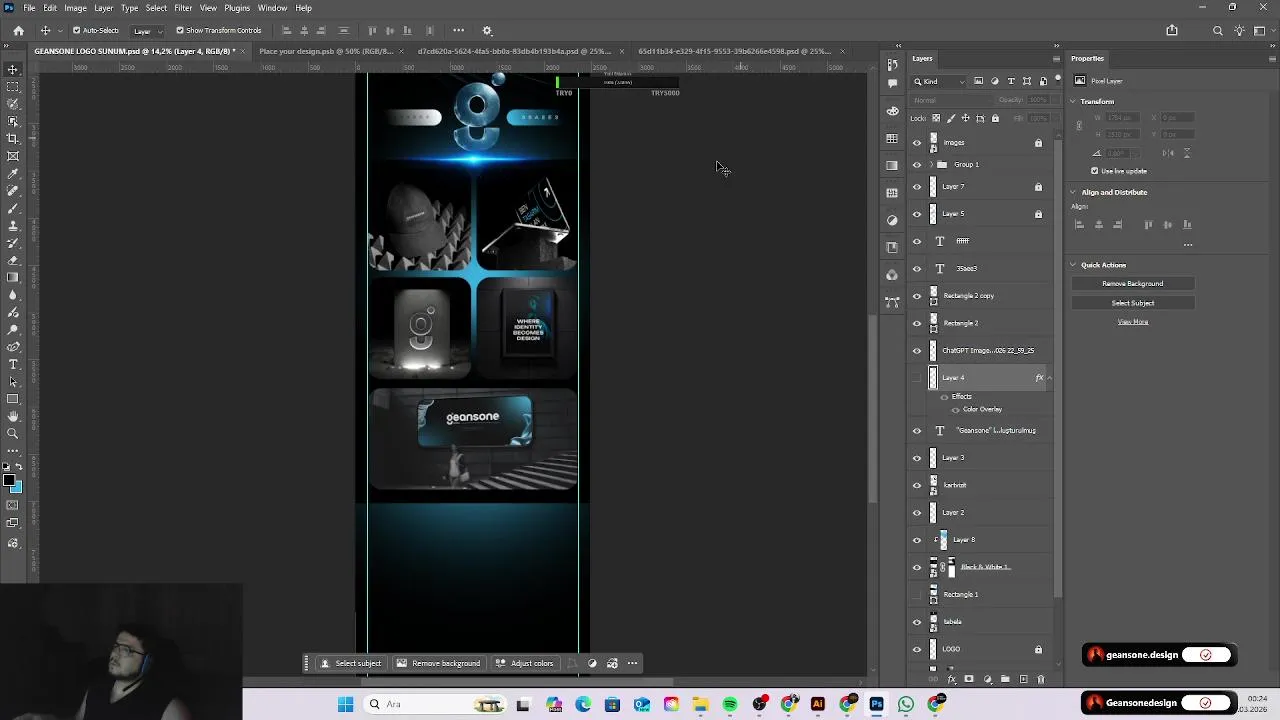This screenshot has height=720, width=1280.
Task: Open the Swatches collapsed panel icon
Action: (892, 138)
